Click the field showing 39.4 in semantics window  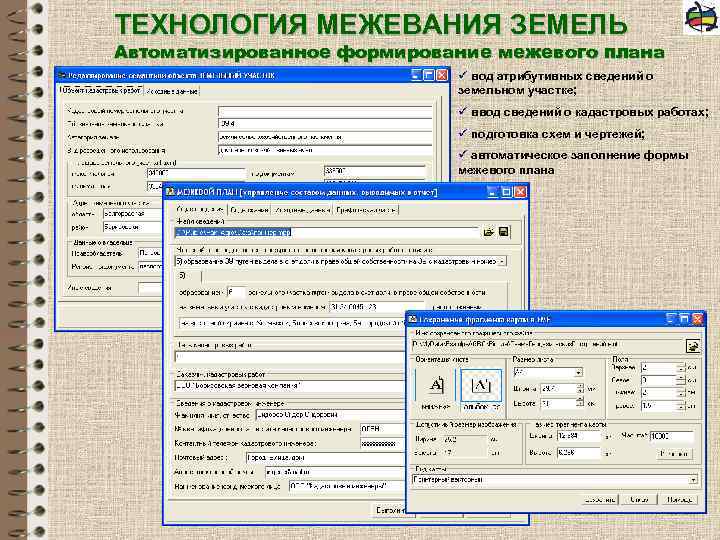point(325,124)
